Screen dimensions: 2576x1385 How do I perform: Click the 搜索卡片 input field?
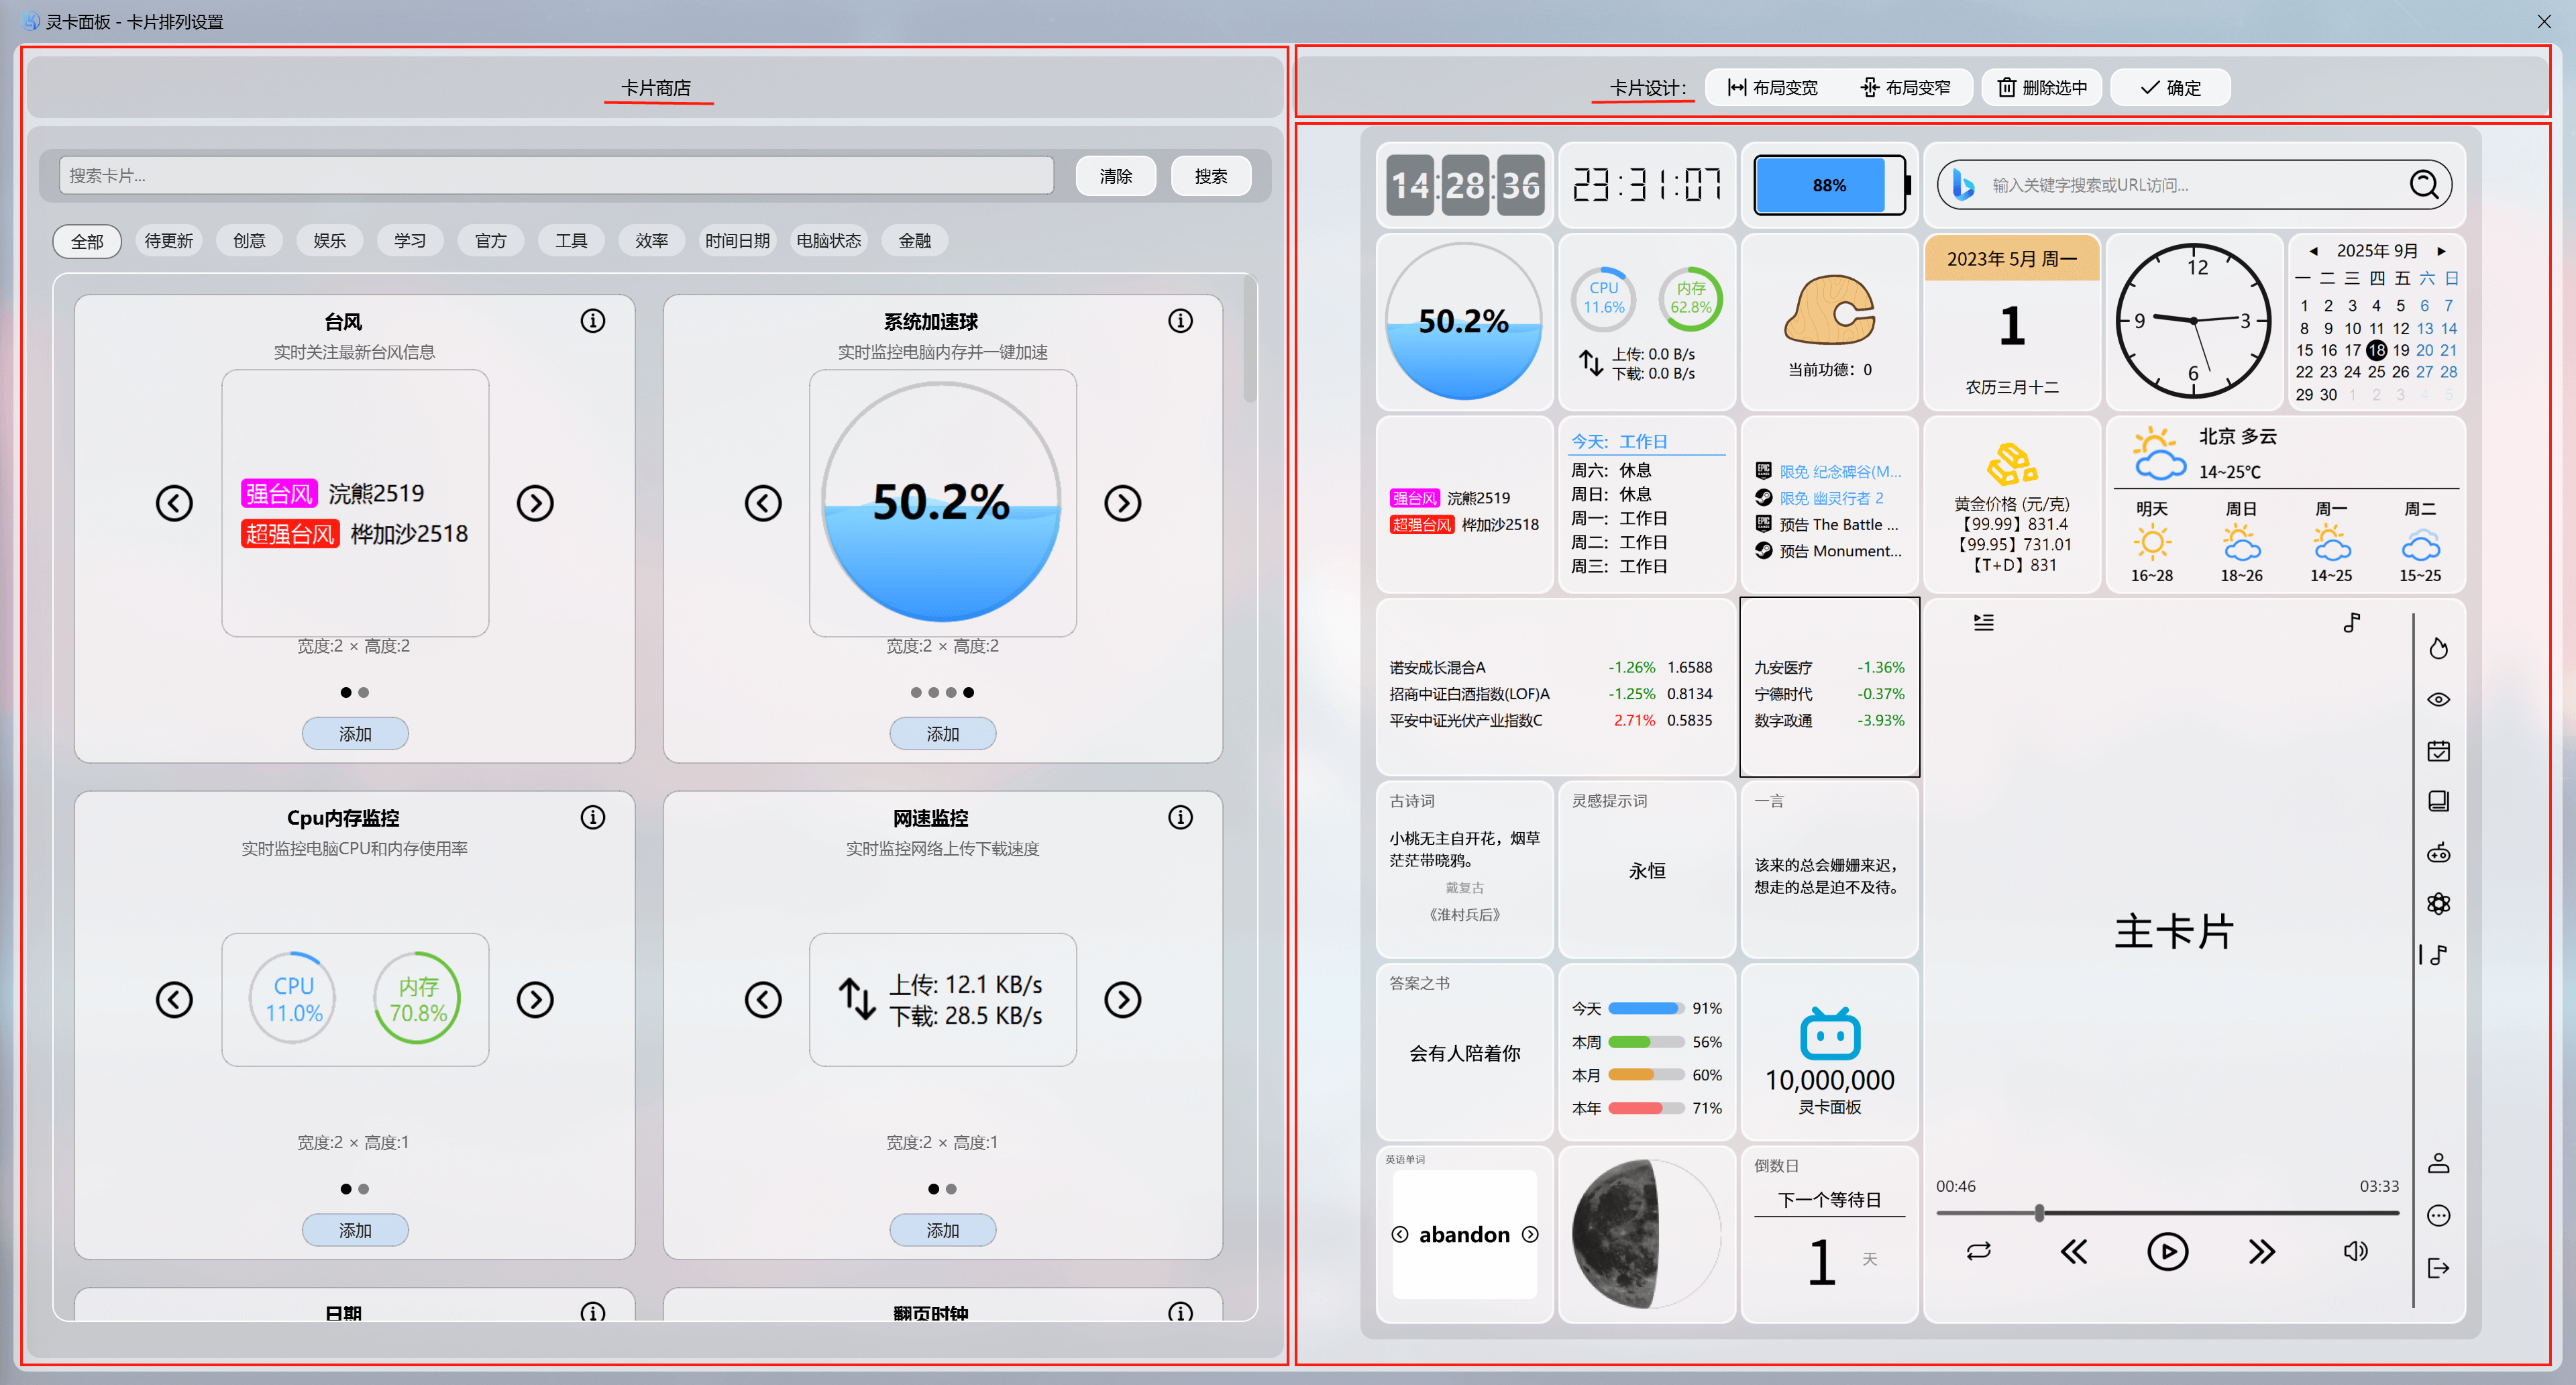coord(555,176)
